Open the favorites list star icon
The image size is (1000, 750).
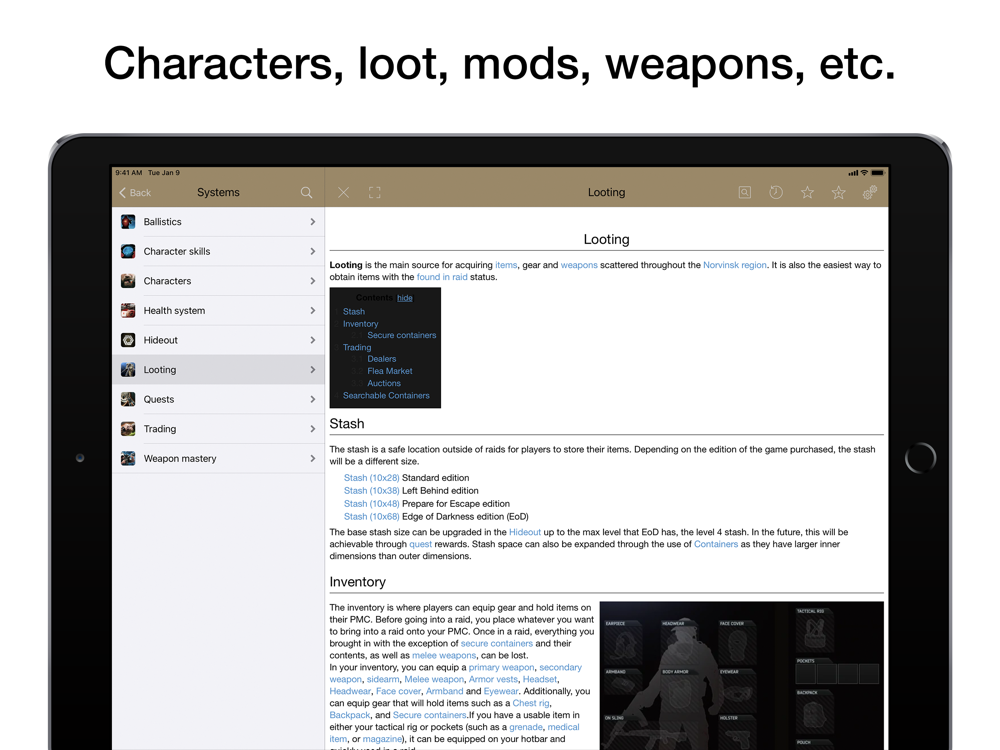click(x=807, y=193)
